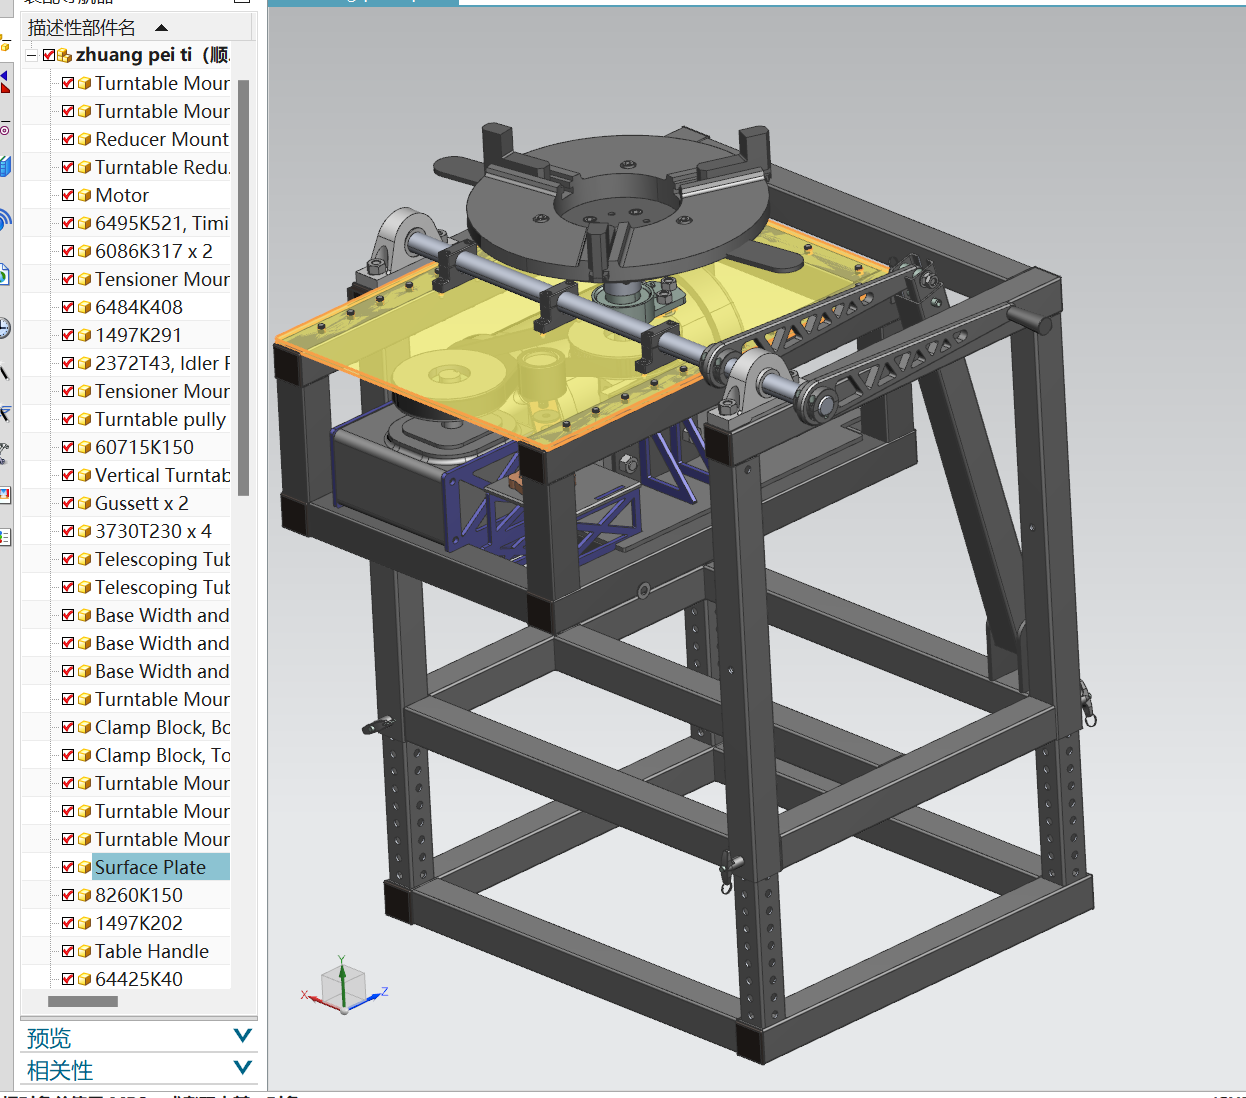Select the Vertical Turntab row
The height and width of the screenshot is (1098, 1246).
point(126,475)
